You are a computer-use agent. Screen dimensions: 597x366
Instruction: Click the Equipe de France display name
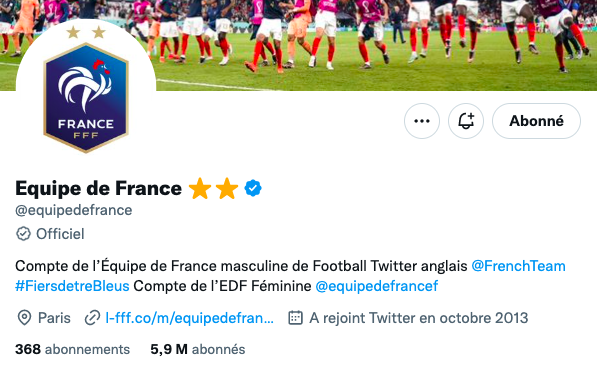tap(99, 188)
